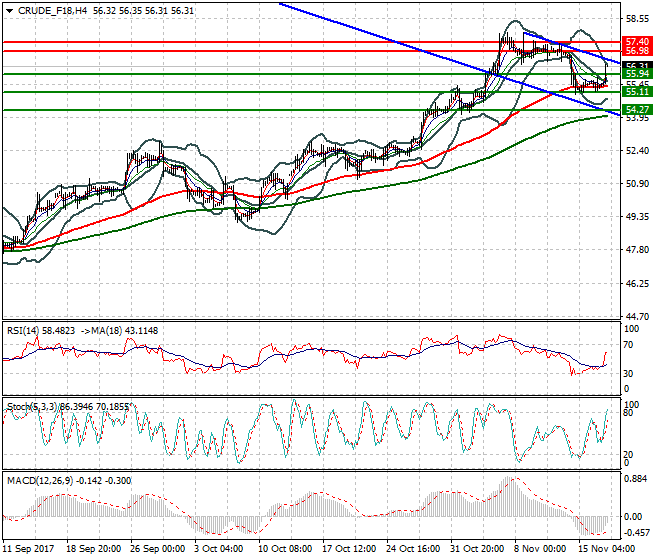Click the 0.884 MACD scale value
Viewport: 660px width, 560px height.
click(636, 479)
